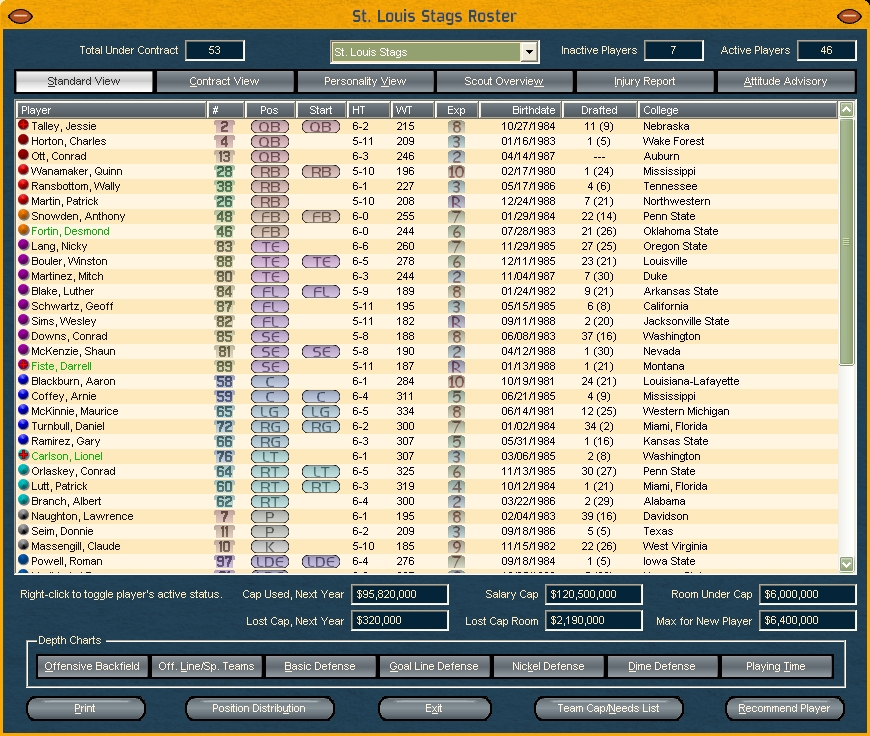The image size is (870, 736).
Task: Click the injured red cross icon beside Carlson, Lionel
Action: point(24,456)
